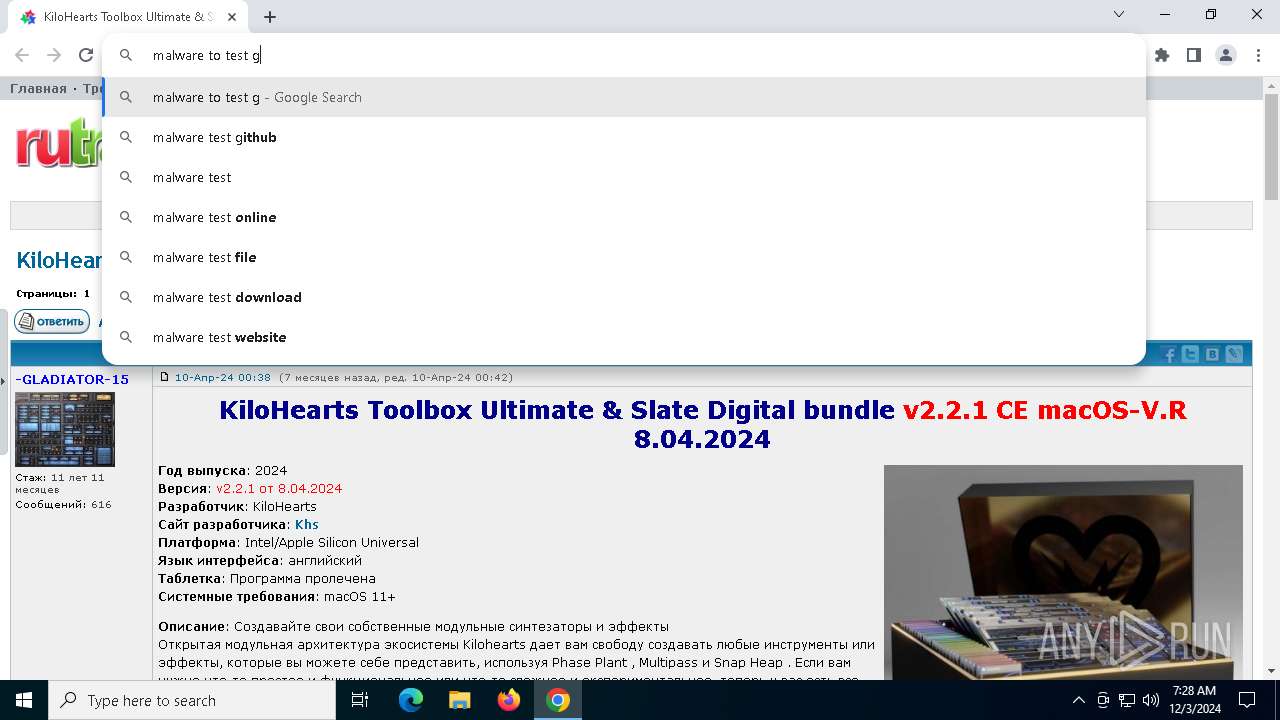Click the browser Forward arrow
The height and width of the screenshot is (720, 1280).
(x=54, y=55)
